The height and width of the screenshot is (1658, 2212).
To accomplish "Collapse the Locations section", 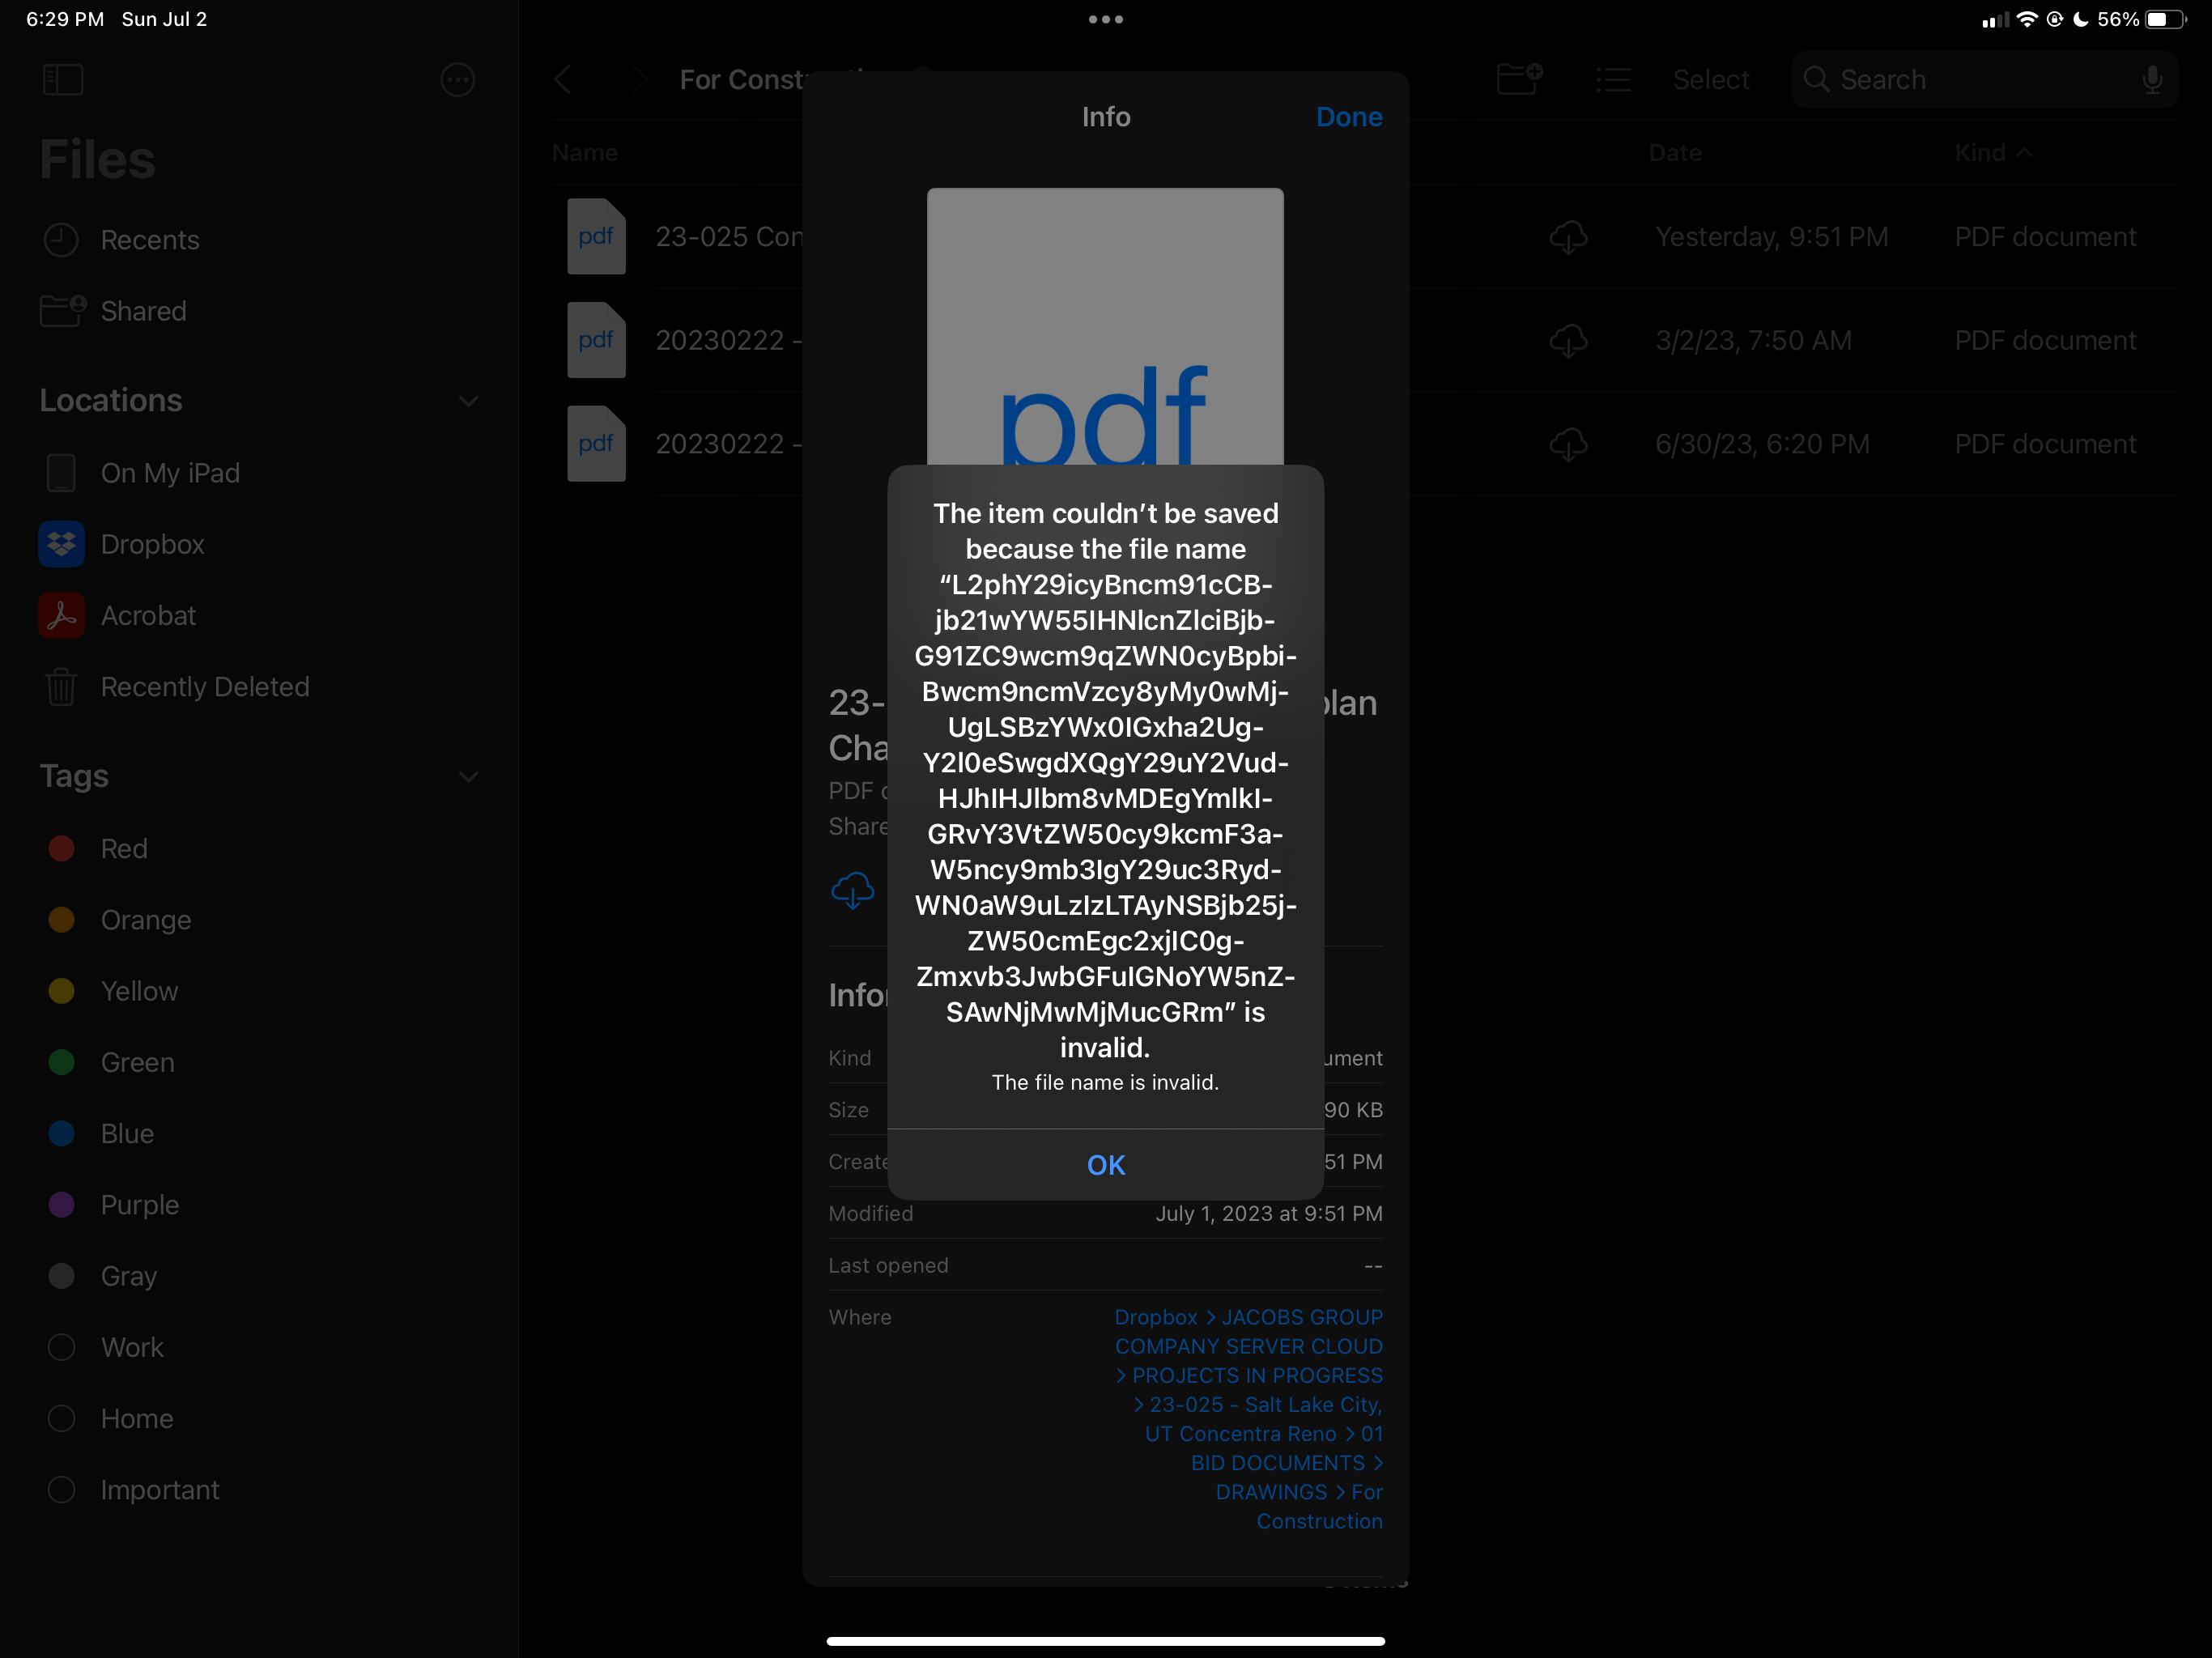I will point(469,400).
